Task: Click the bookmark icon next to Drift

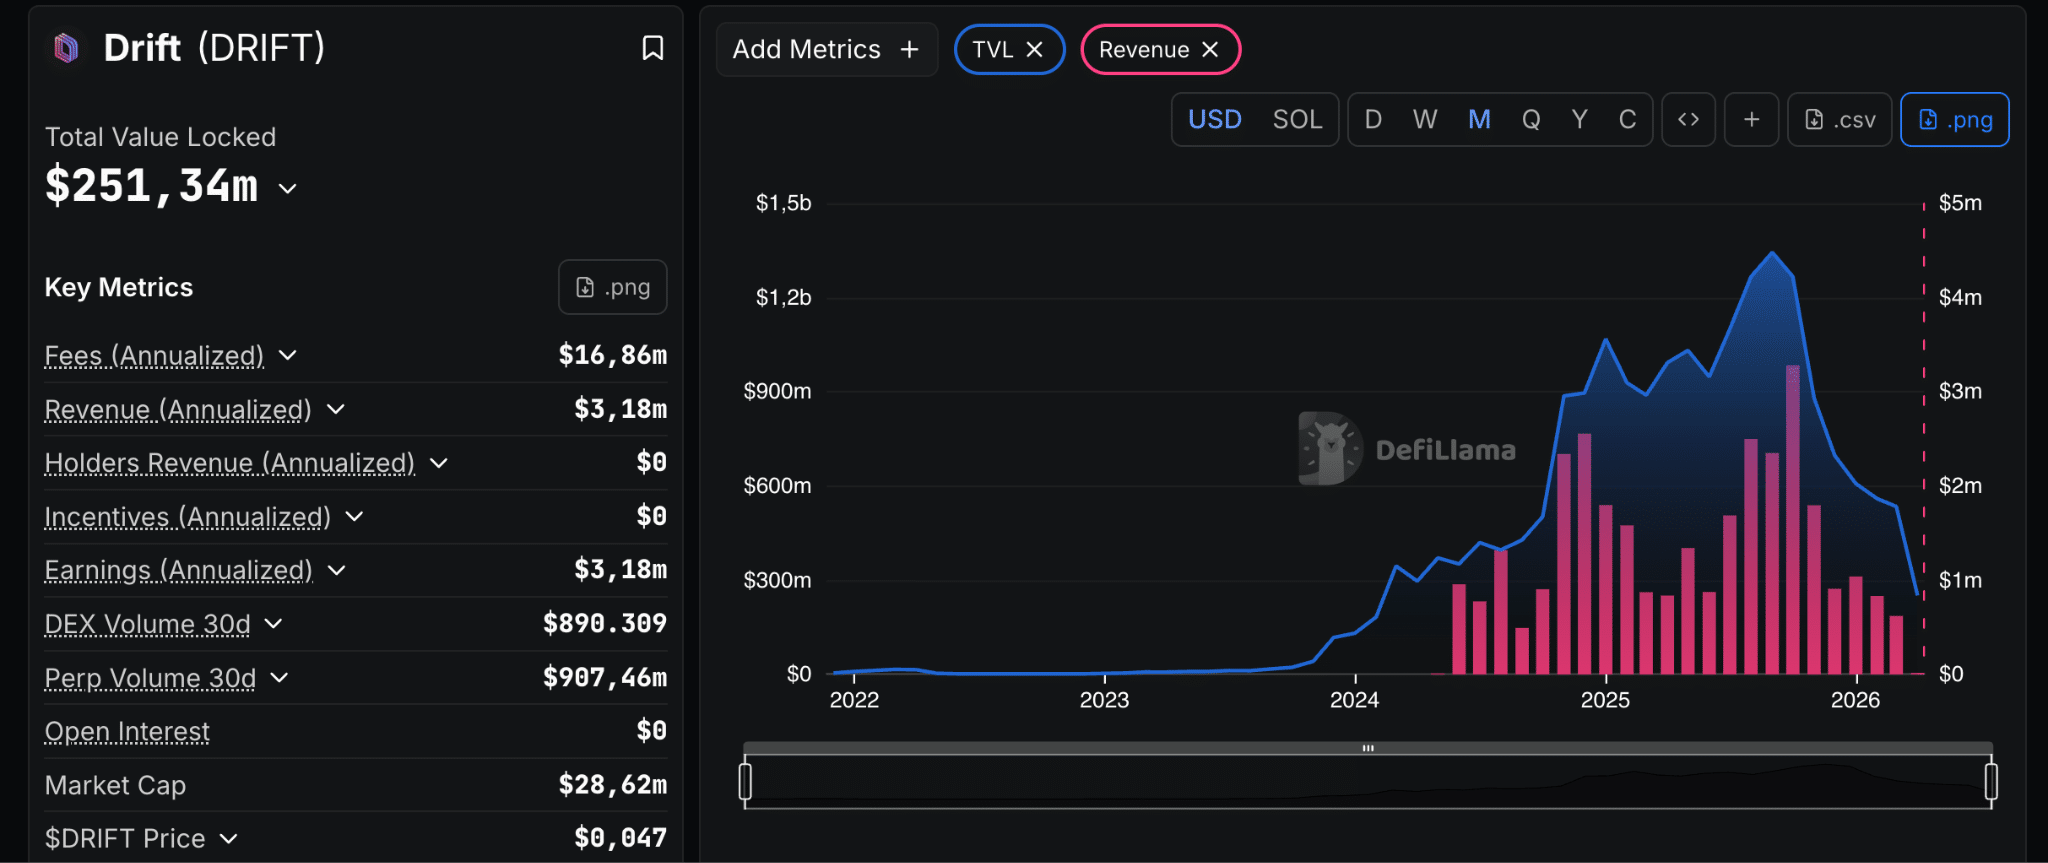Action: [652, 48]
